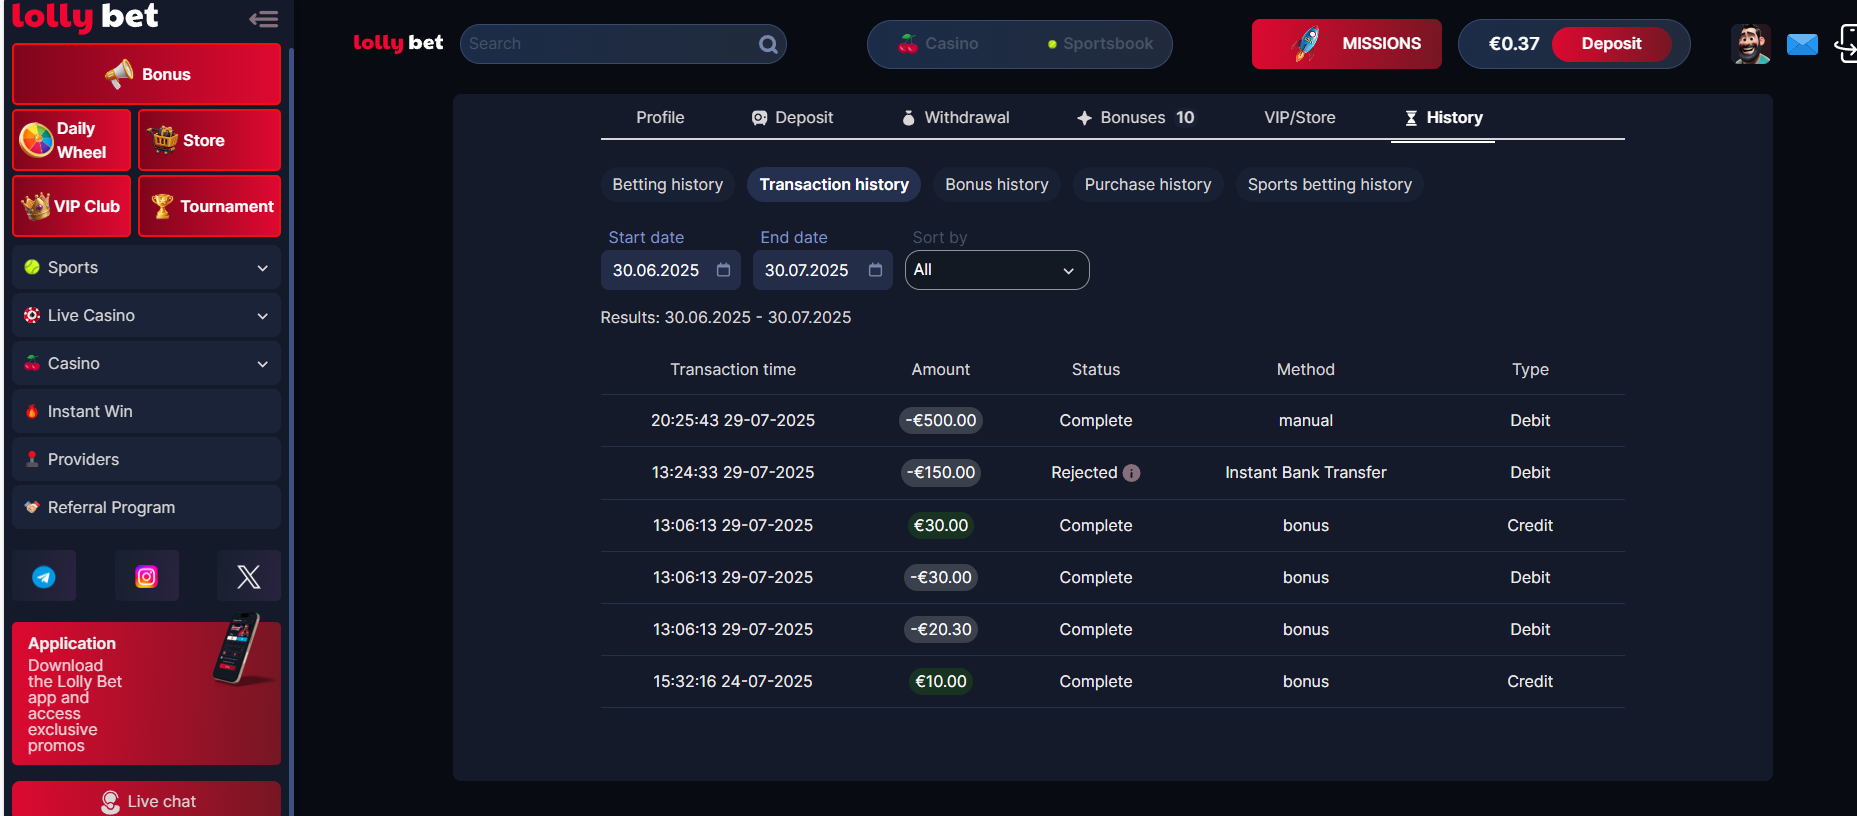Expand the Sports sidebar section

tap(146, 268)
